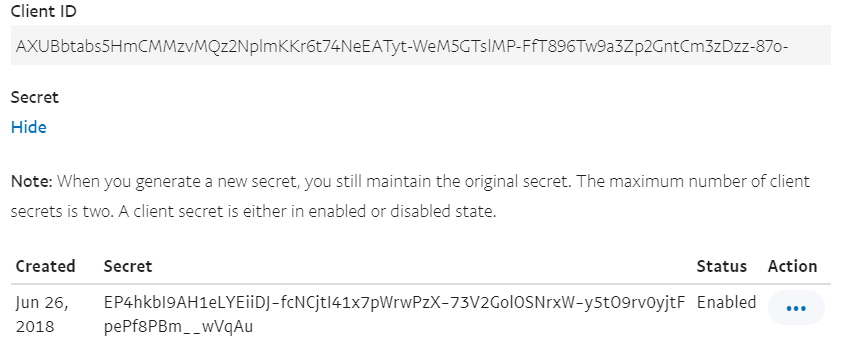Screen dimensions: 841x360
Task: Click the Created column header
Action: pyautogui.click(x=45, y=266)
